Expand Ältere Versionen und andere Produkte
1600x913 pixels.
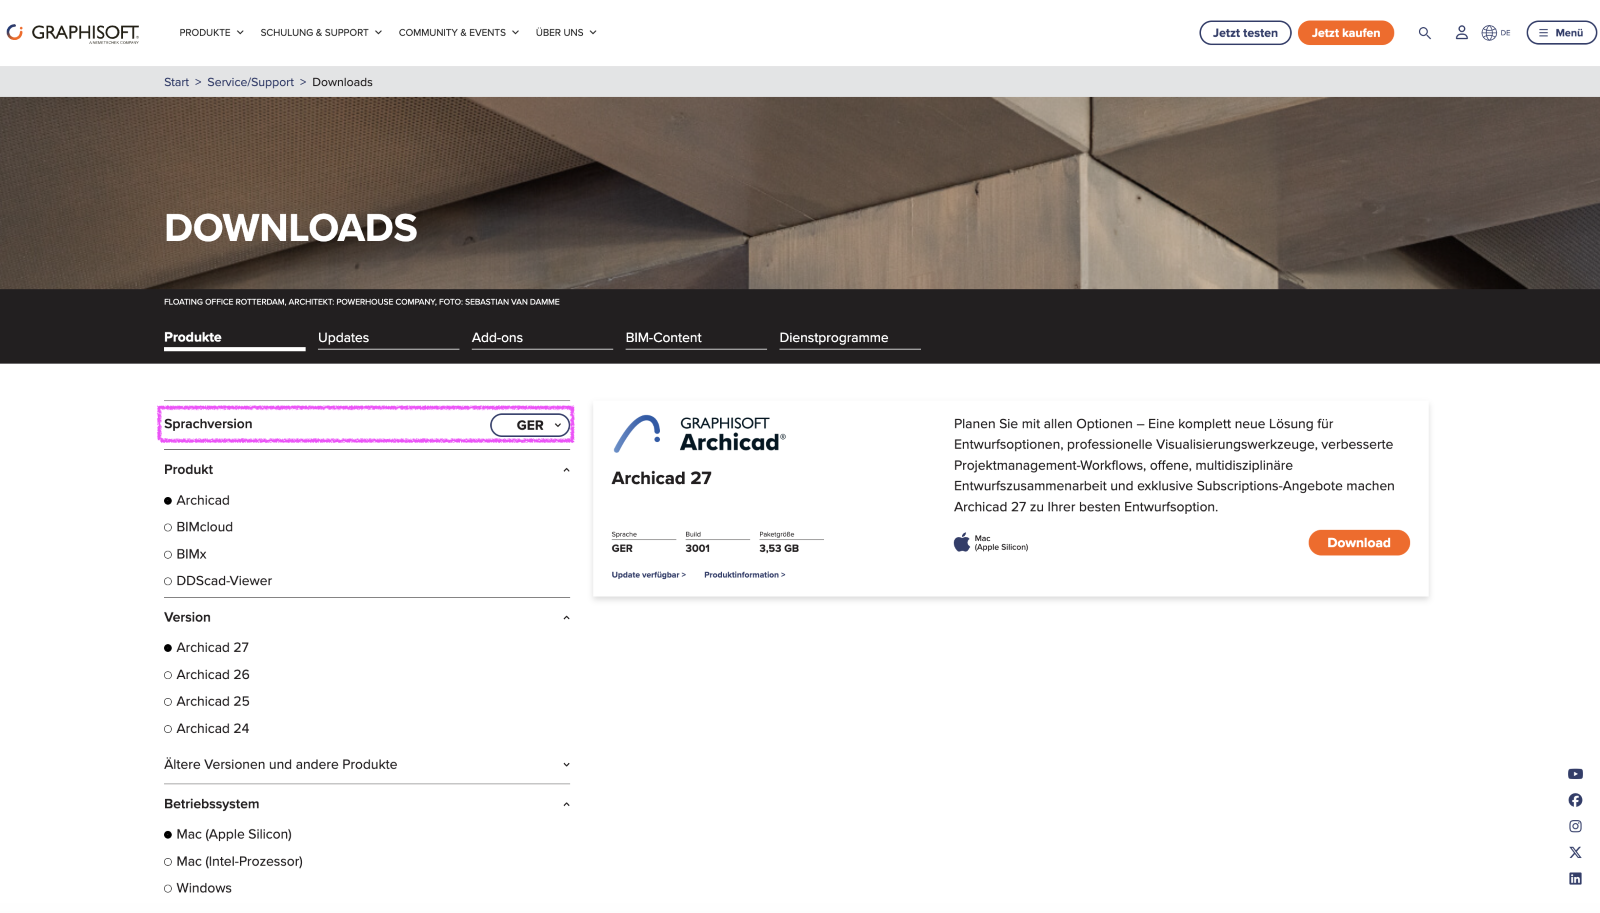(367, 765)
